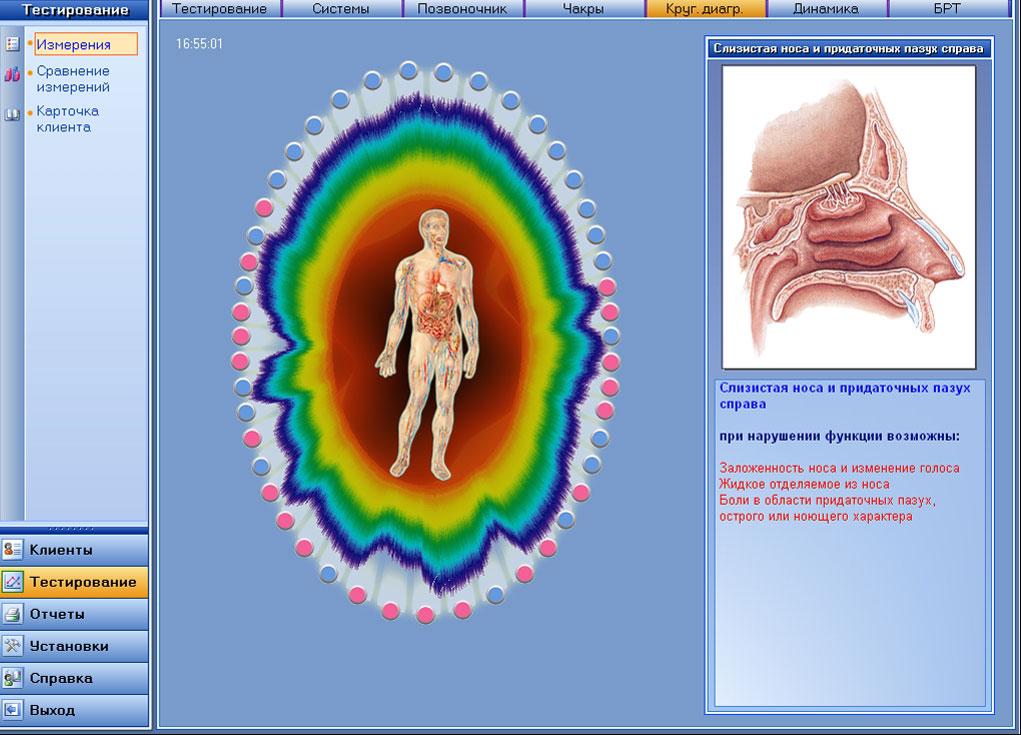This screenshot has width=1021, height=735.
Task: Click the Тестирование button in bottom navigation
Action: [x=74, y=582]
